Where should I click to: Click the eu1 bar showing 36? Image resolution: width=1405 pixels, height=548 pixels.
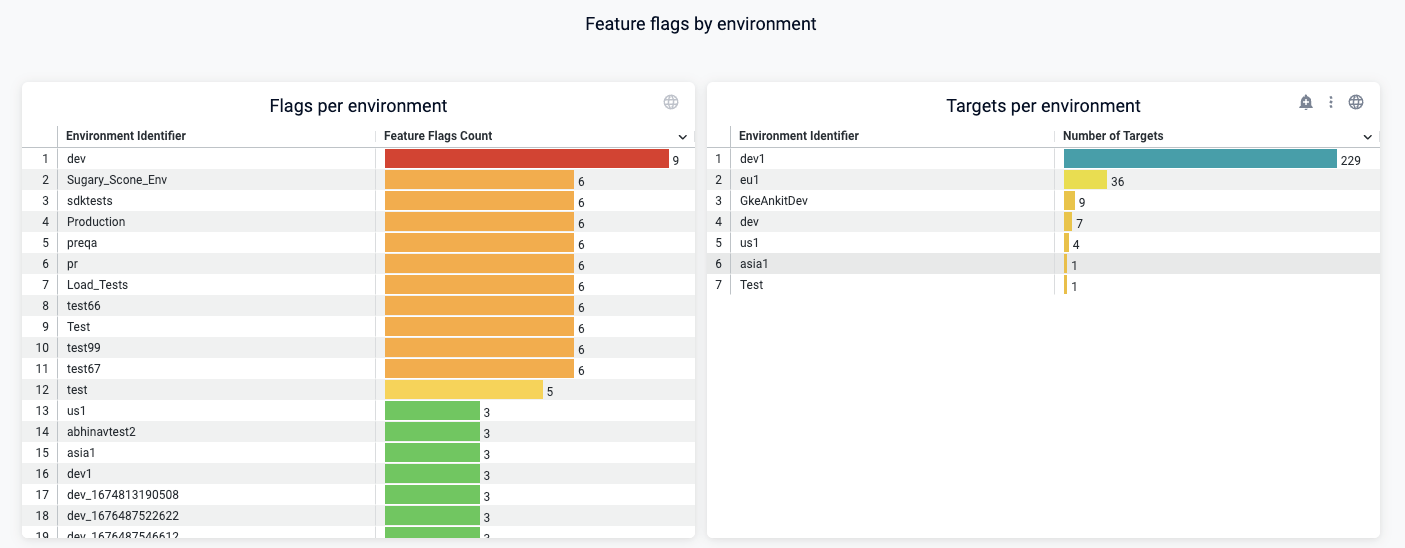point(1085,180)
